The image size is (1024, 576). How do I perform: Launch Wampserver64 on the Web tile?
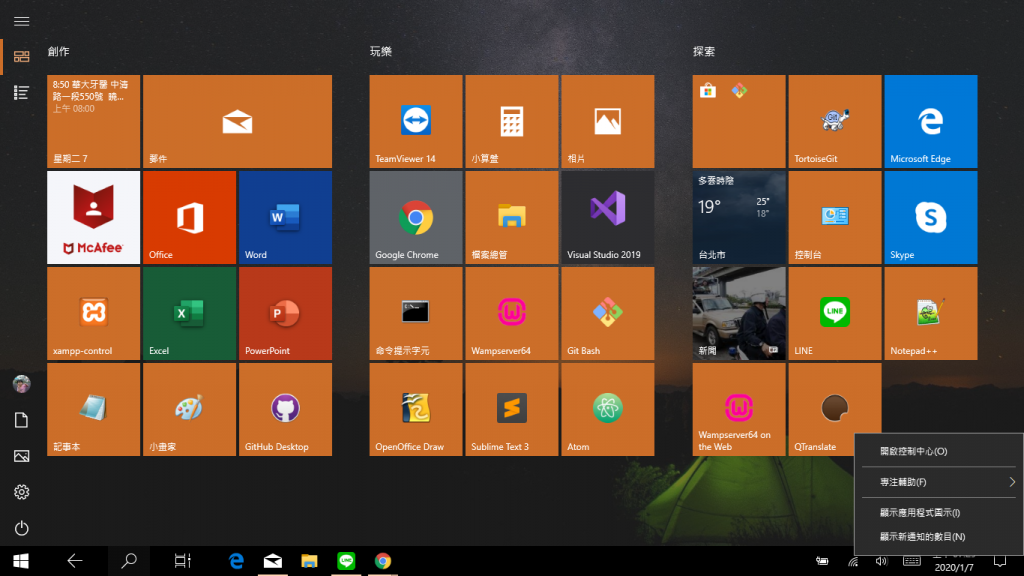[739, 409]
